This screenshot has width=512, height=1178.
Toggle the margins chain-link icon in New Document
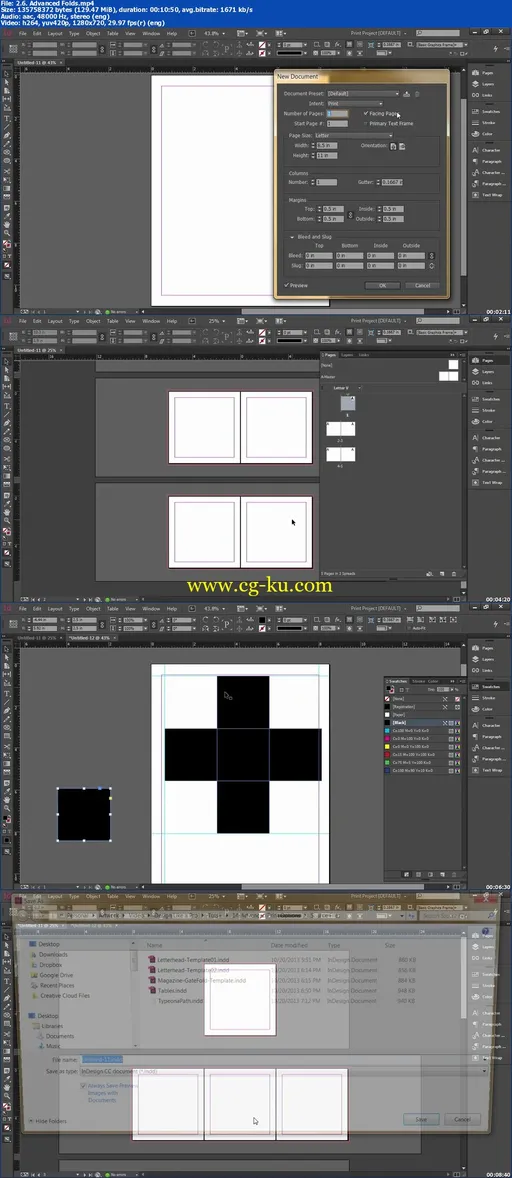(x=351, y=214)
